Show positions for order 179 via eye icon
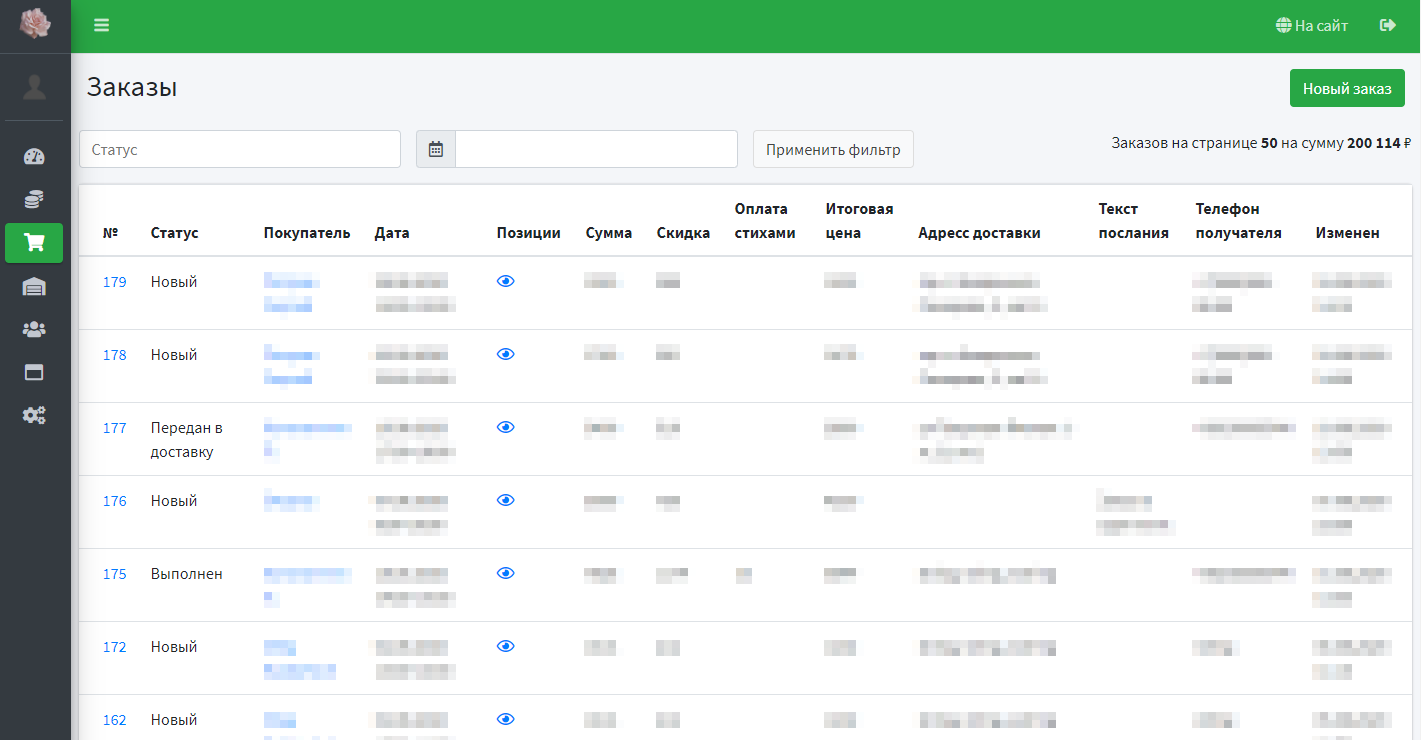Screen dimensions: 1421x740 tap(506, 281)
